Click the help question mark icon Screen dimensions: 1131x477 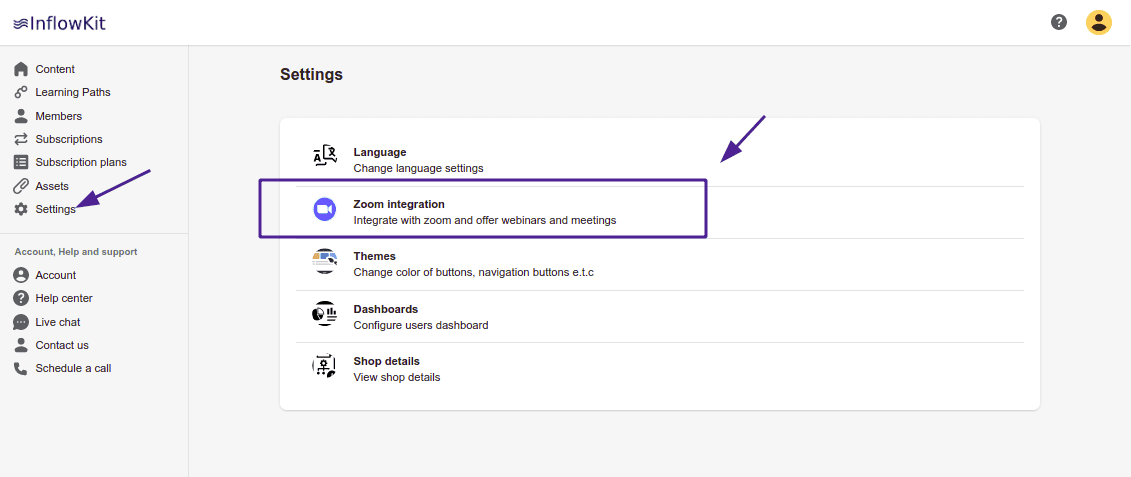tap(1059, 22)
